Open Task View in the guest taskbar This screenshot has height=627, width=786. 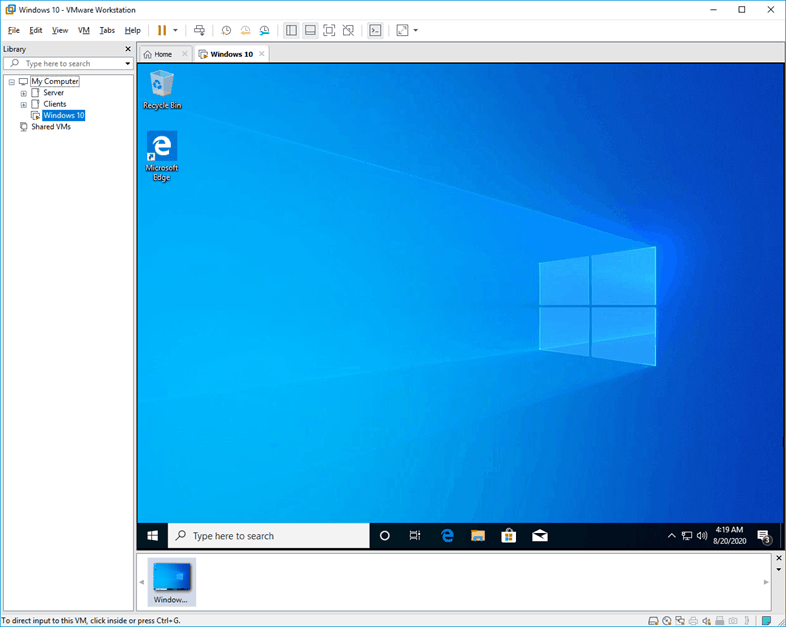click(415, 536)
